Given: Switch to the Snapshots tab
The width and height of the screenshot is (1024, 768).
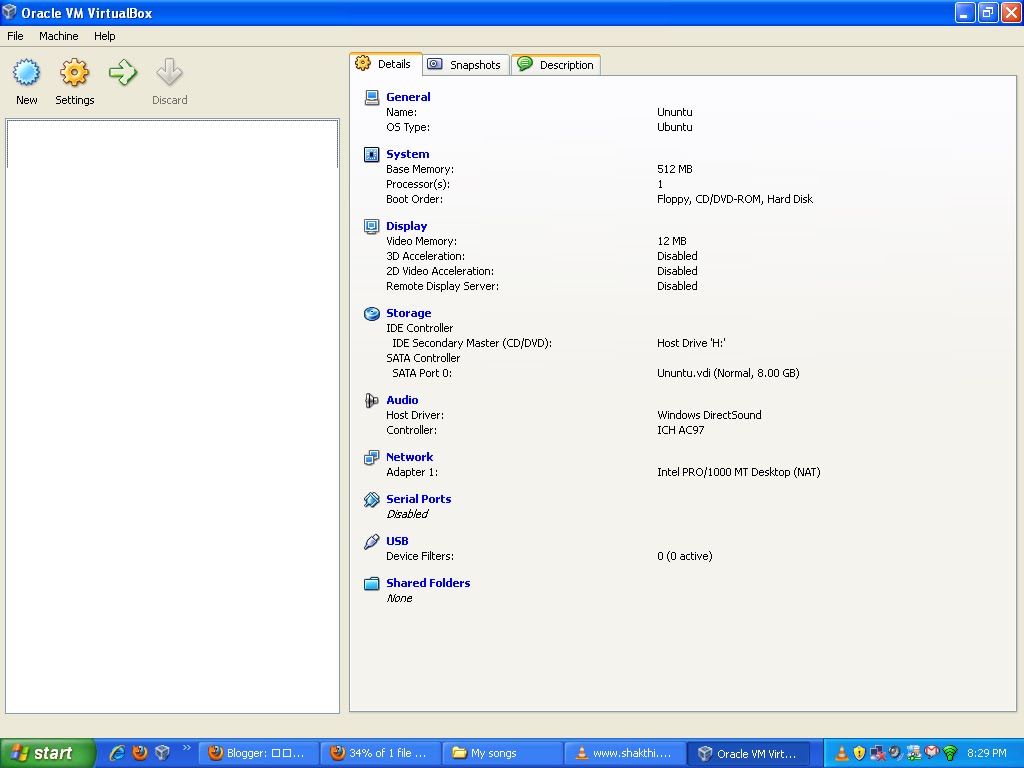Looking at the screenshot, I should (466, 65).
